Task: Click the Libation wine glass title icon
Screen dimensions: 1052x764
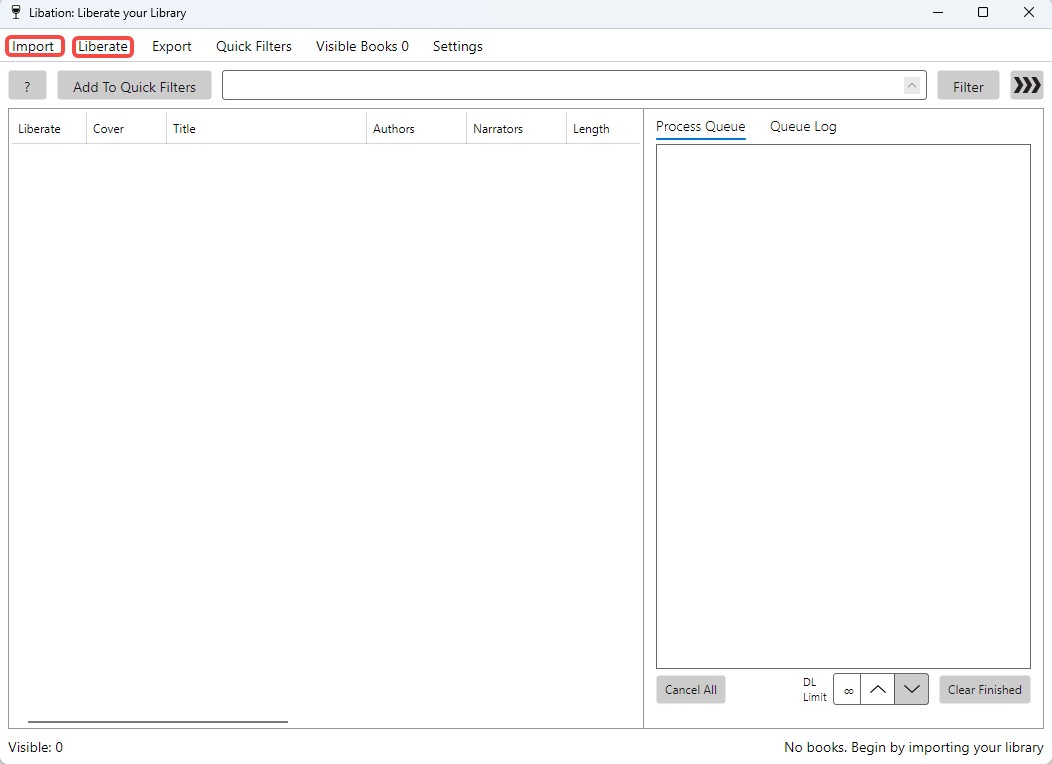Action: [x=16, y=13]
